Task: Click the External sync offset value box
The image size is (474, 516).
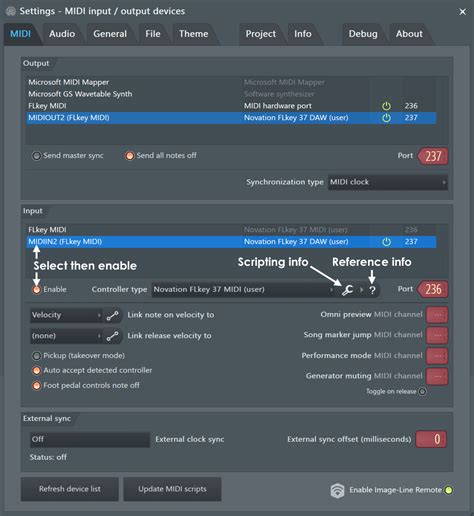Action: coord(431,439)
